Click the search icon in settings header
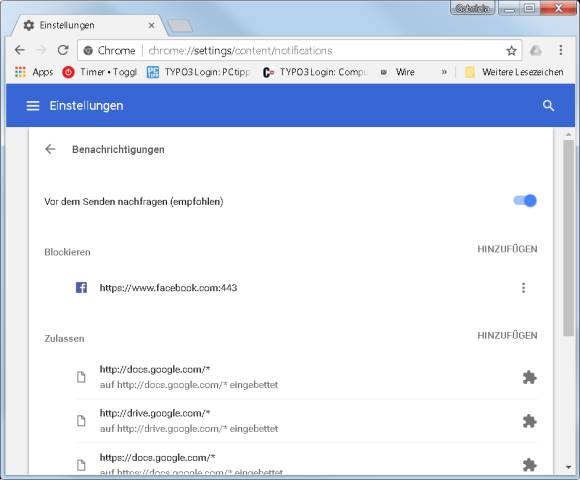This screenshot has width=580, height=480. (548, 106)
